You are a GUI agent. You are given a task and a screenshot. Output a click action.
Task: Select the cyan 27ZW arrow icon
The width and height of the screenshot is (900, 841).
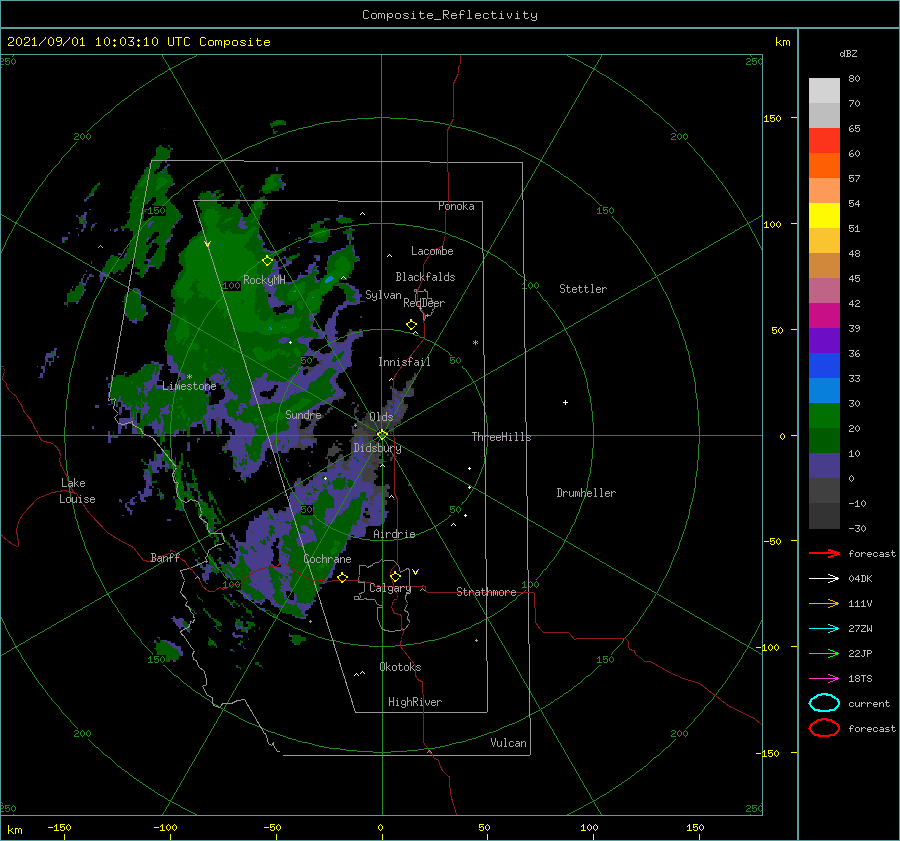click(824, 629)
